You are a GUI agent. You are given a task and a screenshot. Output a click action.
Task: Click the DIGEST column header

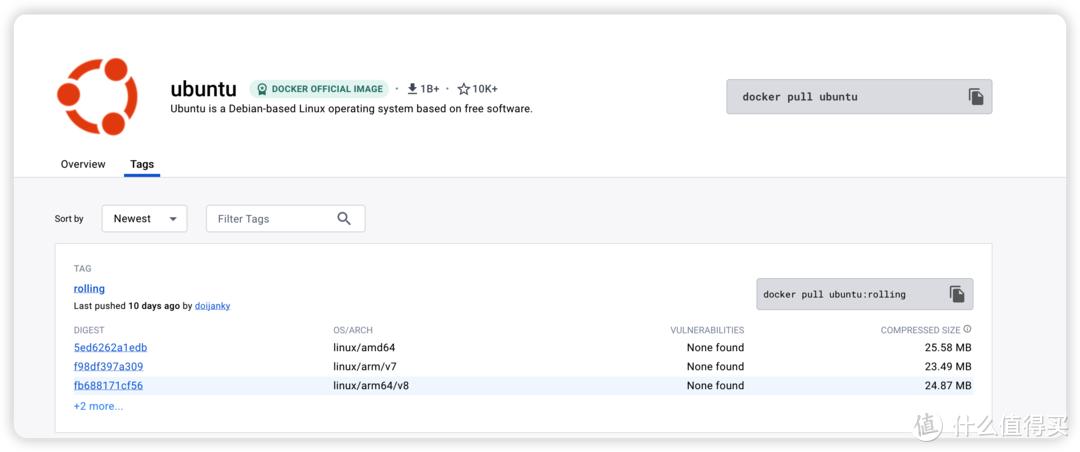click(89, 330)
